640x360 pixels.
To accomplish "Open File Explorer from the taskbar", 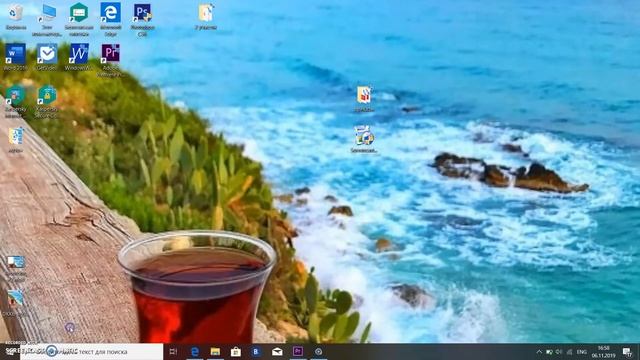I will pos(215,351).
